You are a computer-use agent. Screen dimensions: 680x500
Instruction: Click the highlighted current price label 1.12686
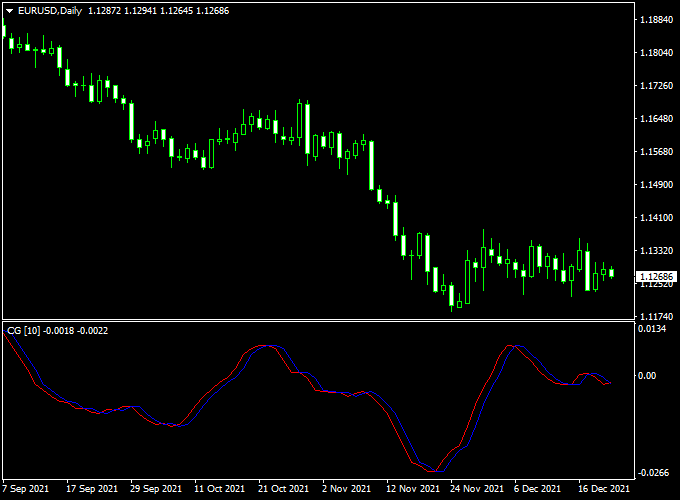click(656, 278)
